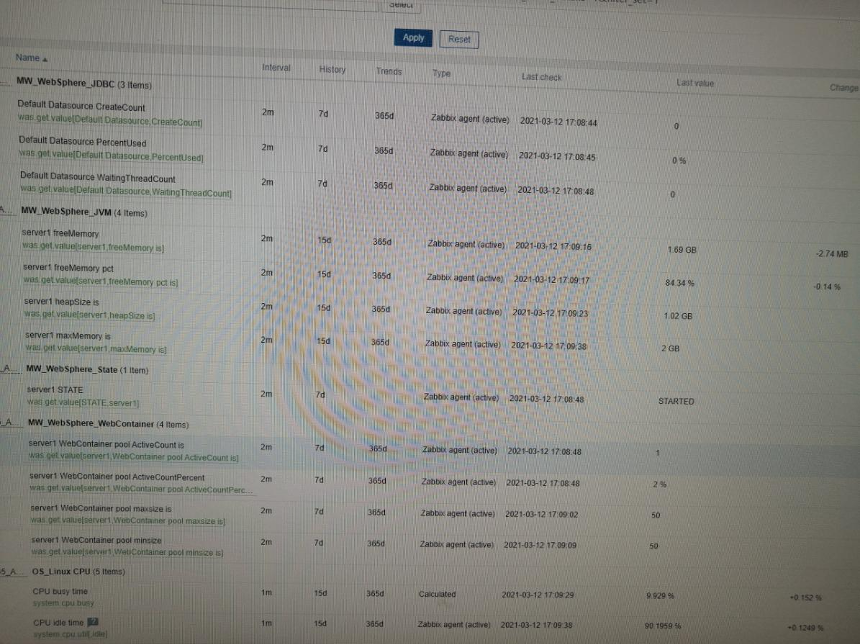Viewport: 860px width, 644px height.
Task: Click the 2021-03-12 17:09:16 last check timestamp
Action: click(553, 246)
